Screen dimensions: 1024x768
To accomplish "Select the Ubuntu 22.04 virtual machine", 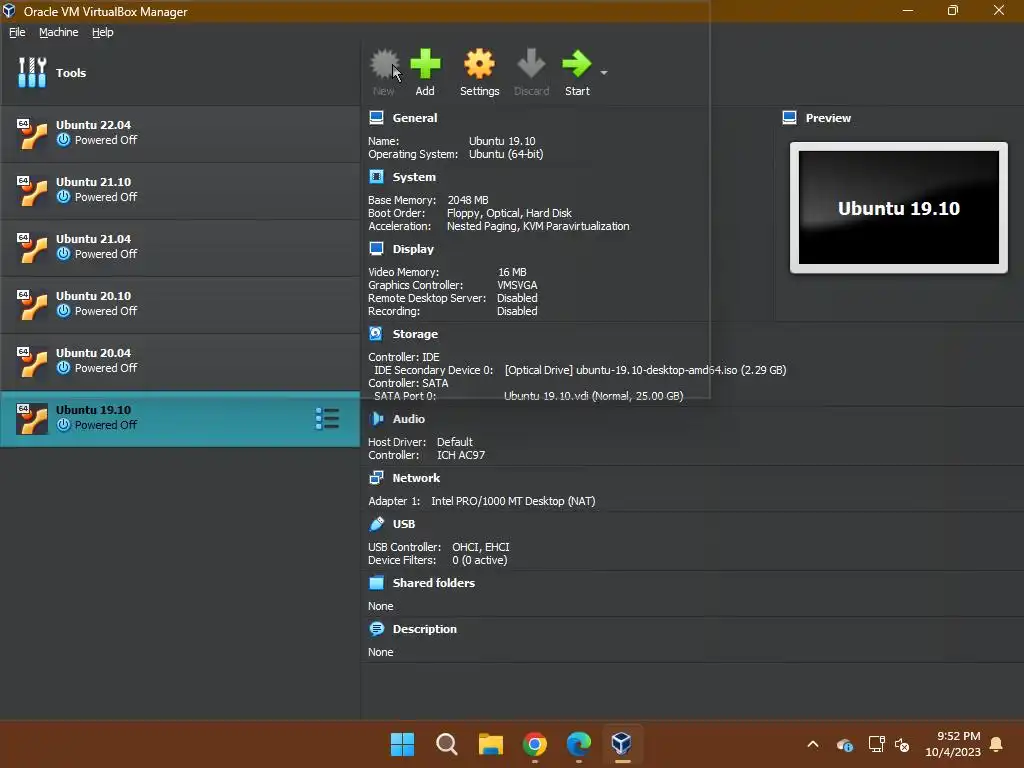I will coord(180,134).
